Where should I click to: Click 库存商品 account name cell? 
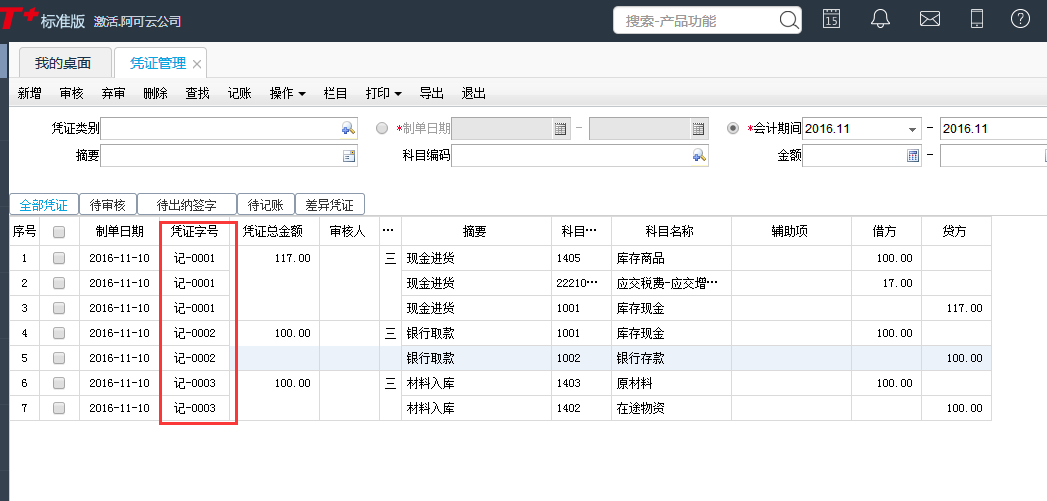[671, 259]
